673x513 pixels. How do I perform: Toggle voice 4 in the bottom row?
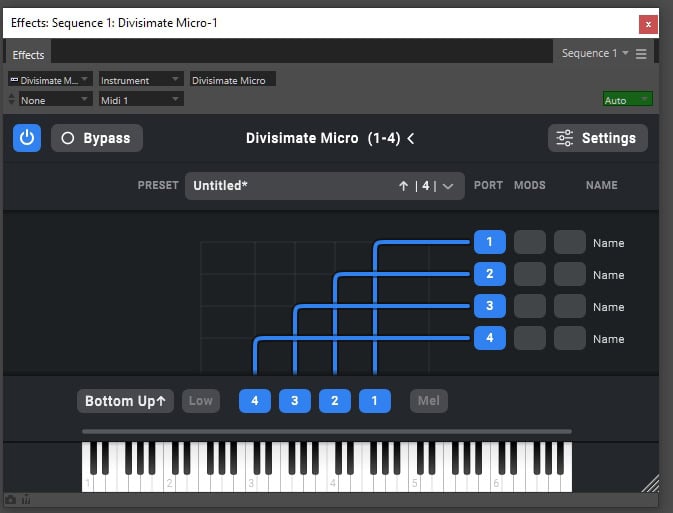tap(255, 401)
